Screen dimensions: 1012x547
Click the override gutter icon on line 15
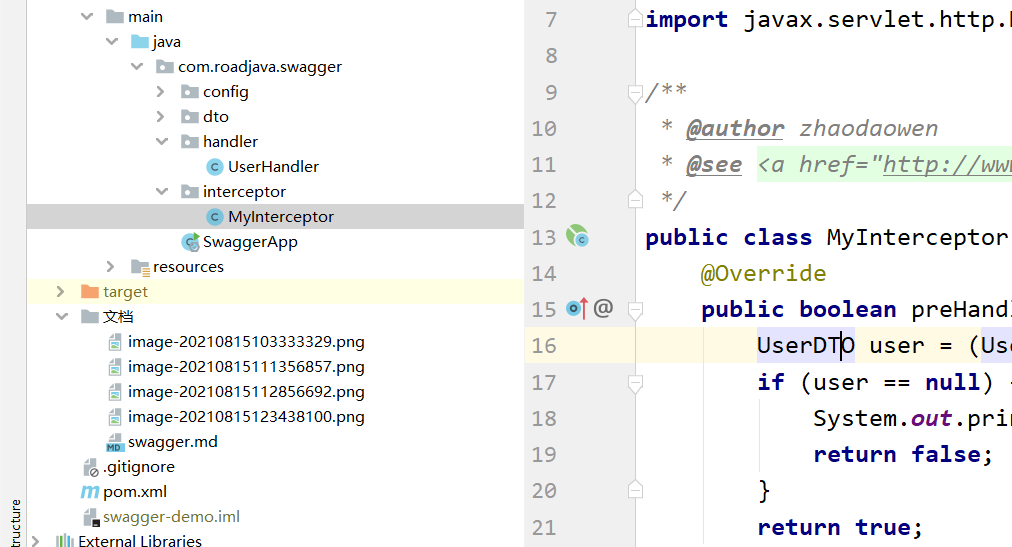point(577,309)
